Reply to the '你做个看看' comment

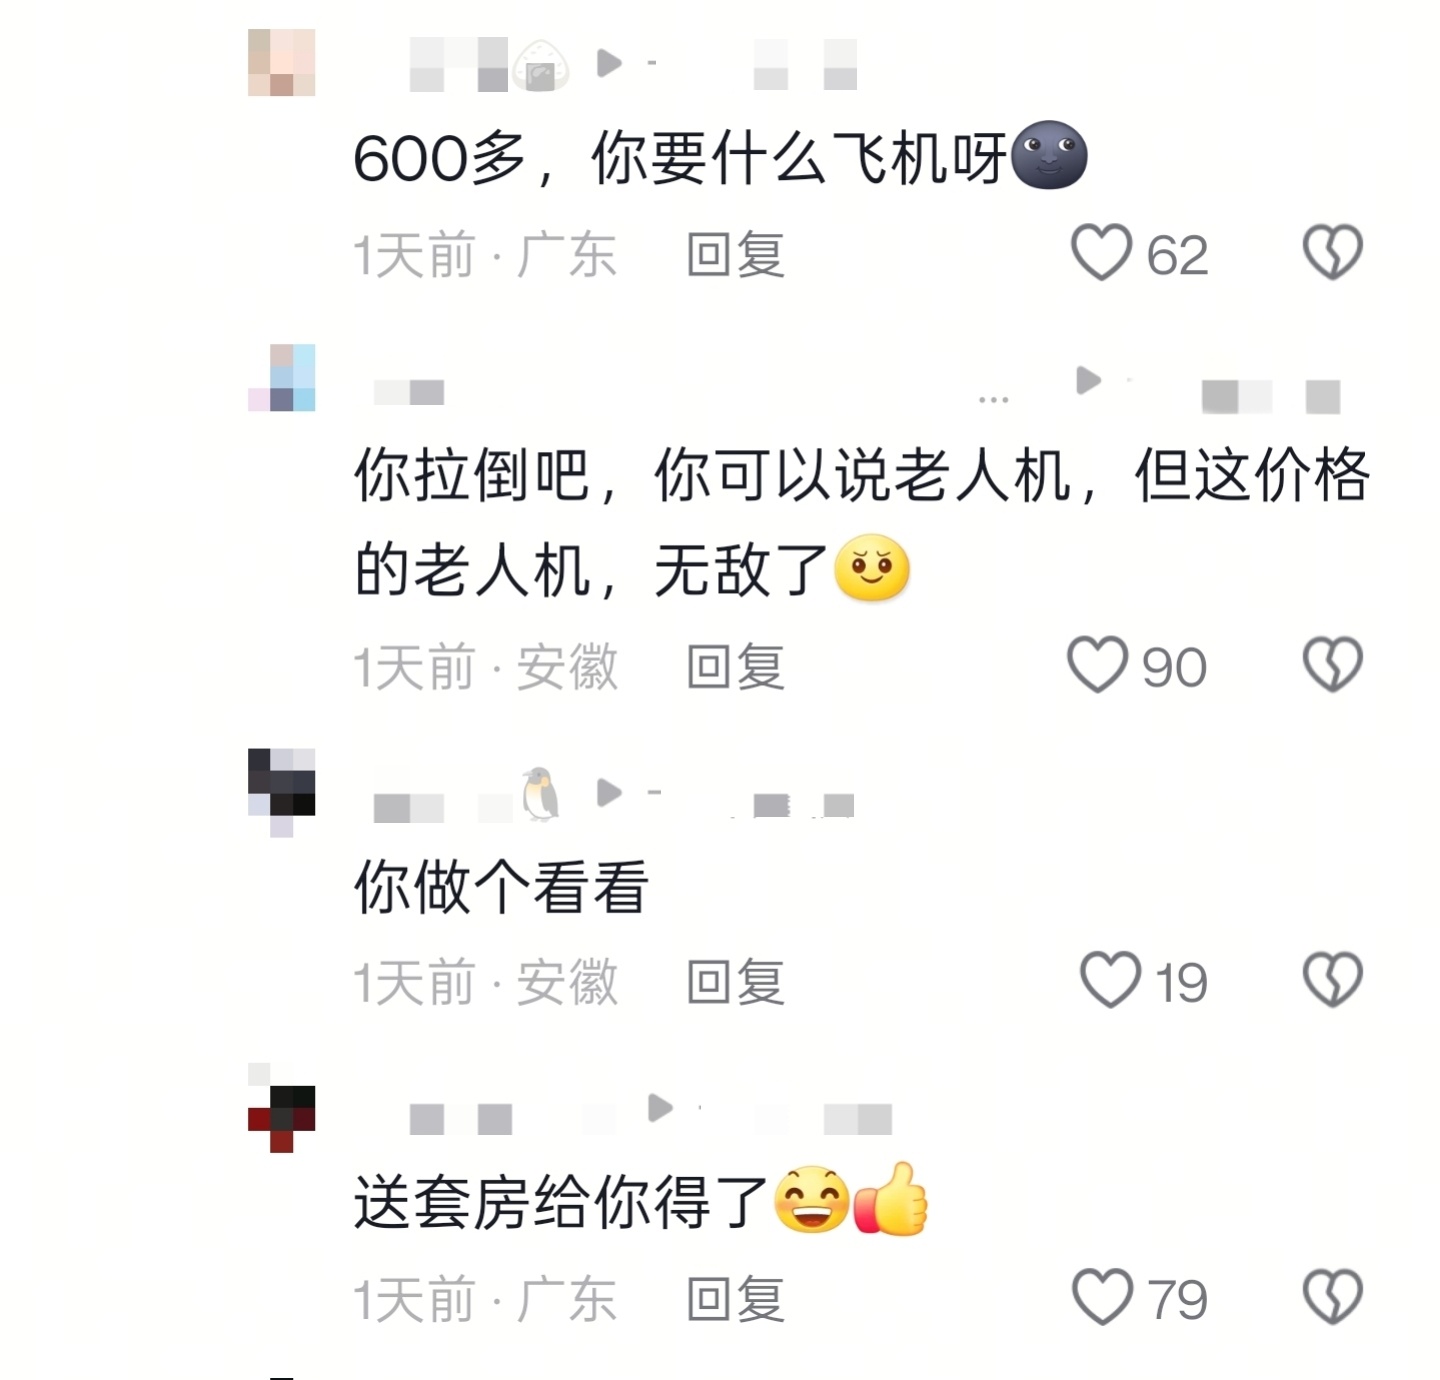[735, 982]
